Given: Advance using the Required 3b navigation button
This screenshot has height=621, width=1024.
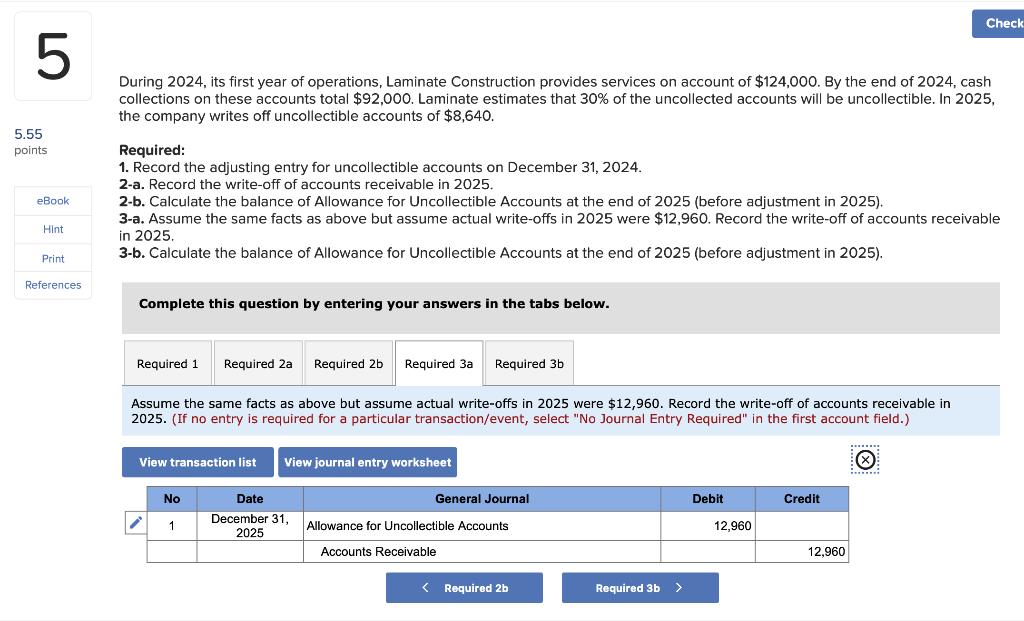Looking at the screenshot, I should [x=640, y=587].
